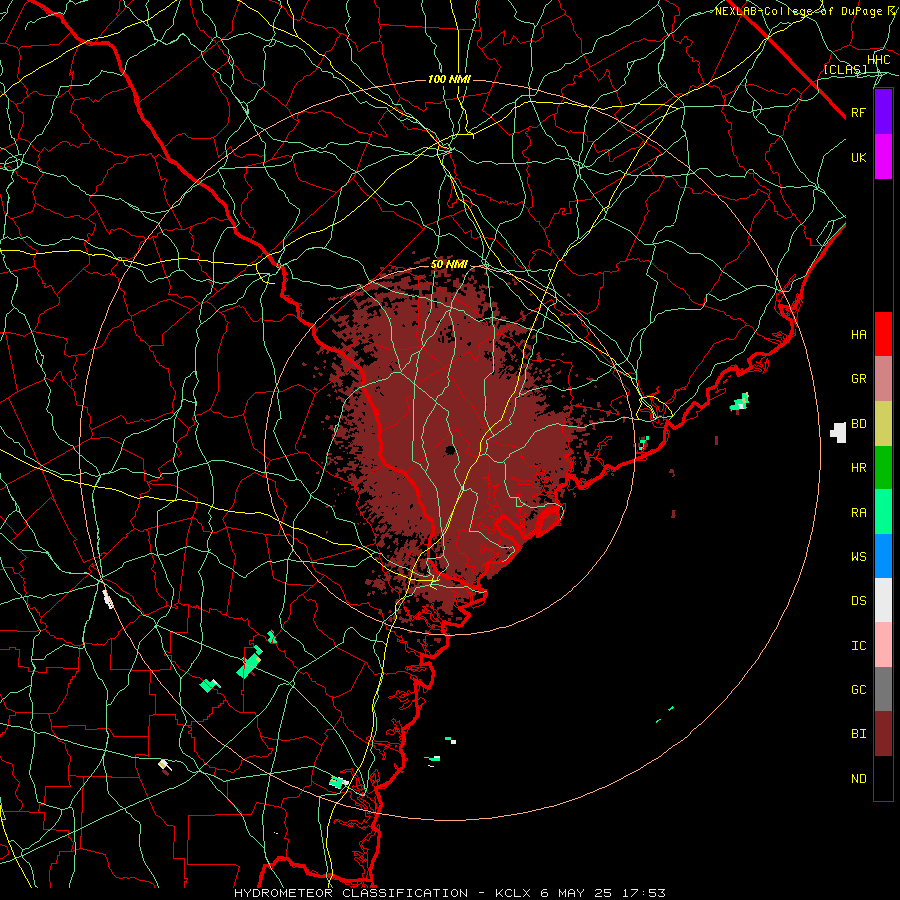This screenshot has width=900, height=900.
Task: Click the [CLAS] unit label
Action: 845,70
